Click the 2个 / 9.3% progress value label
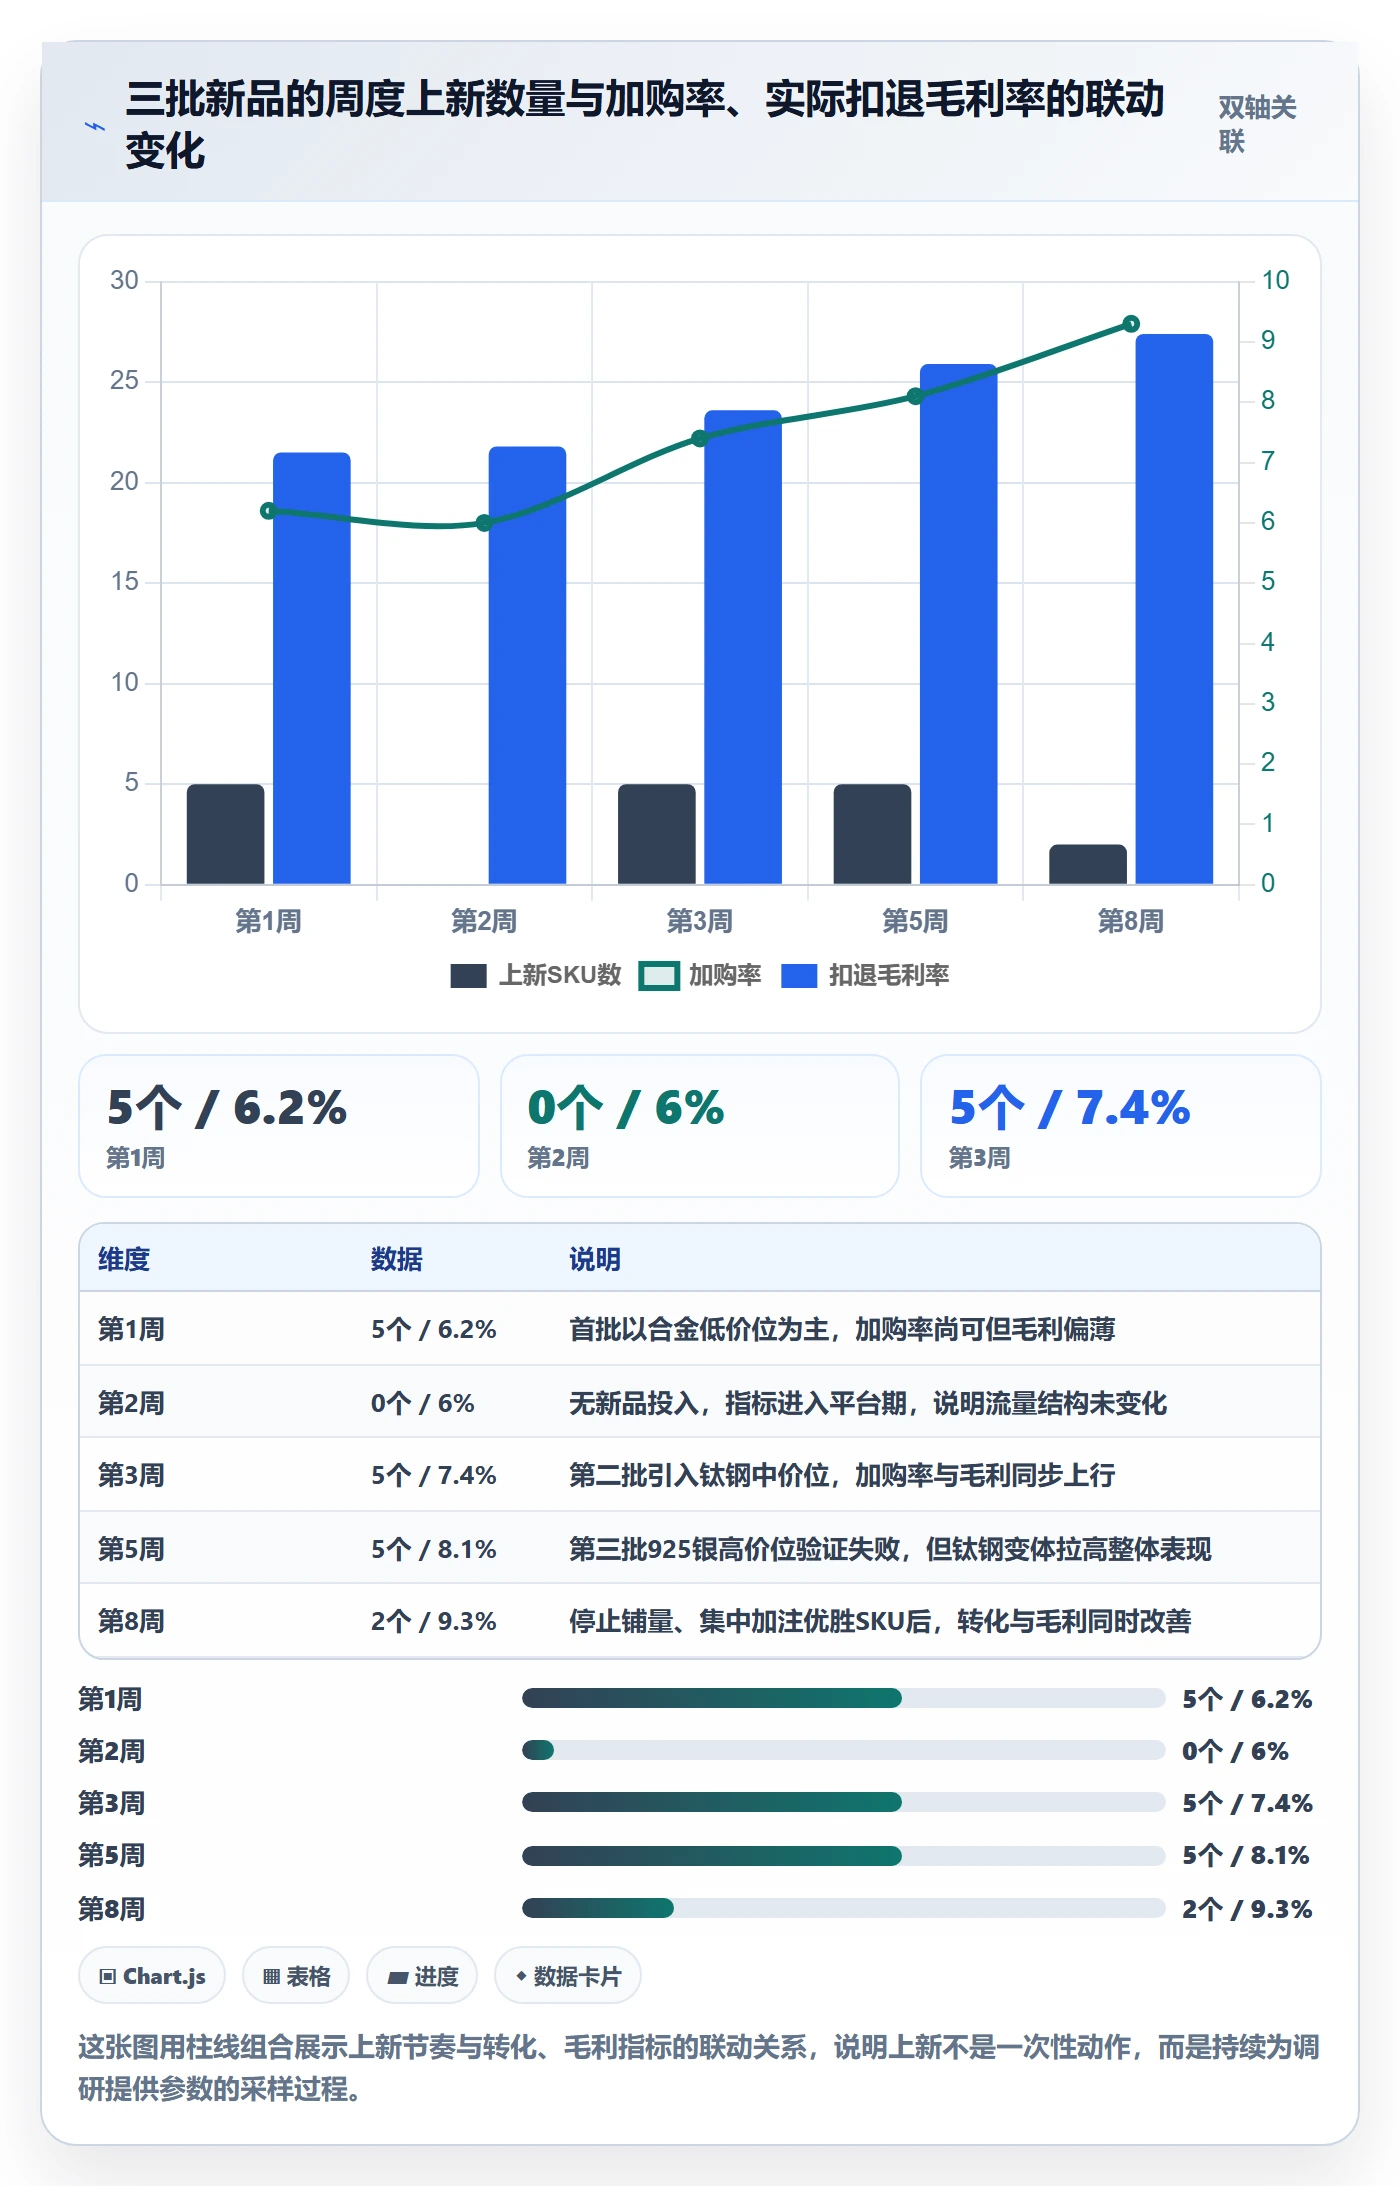1400x2186 pixels. pos(1247,1909)
